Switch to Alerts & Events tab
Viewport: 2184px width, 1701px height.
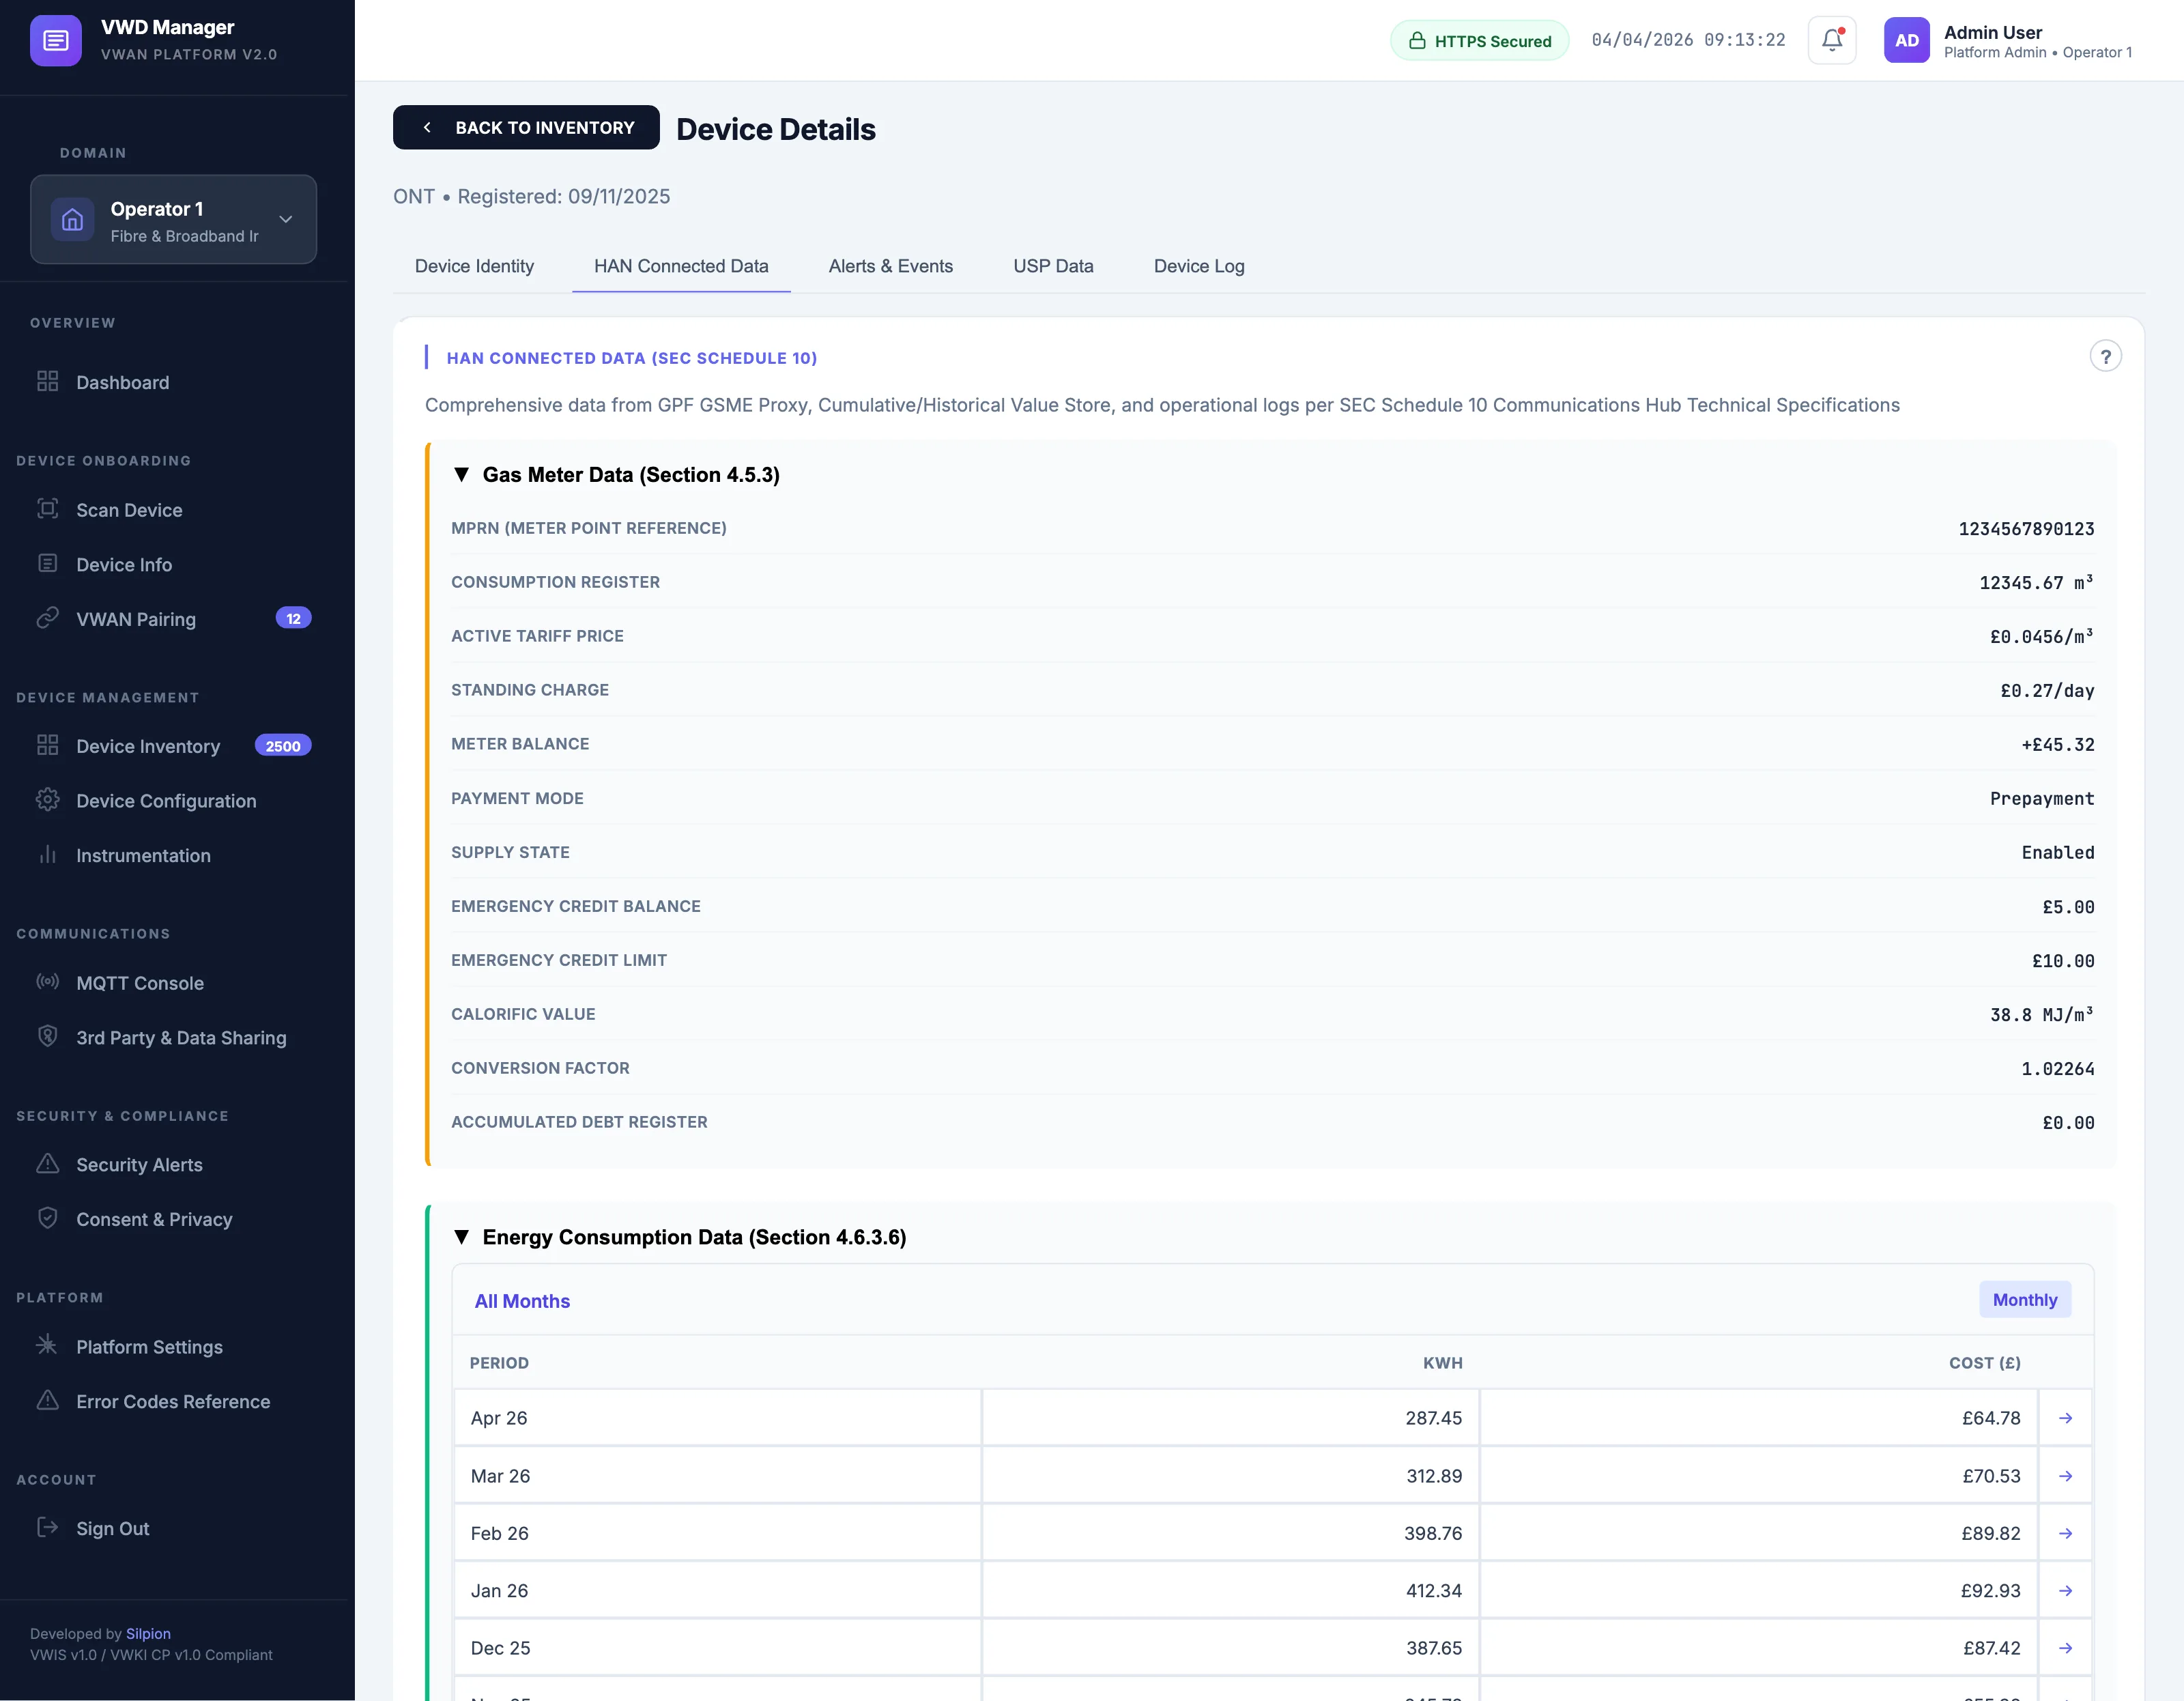[x=890, y=266]
